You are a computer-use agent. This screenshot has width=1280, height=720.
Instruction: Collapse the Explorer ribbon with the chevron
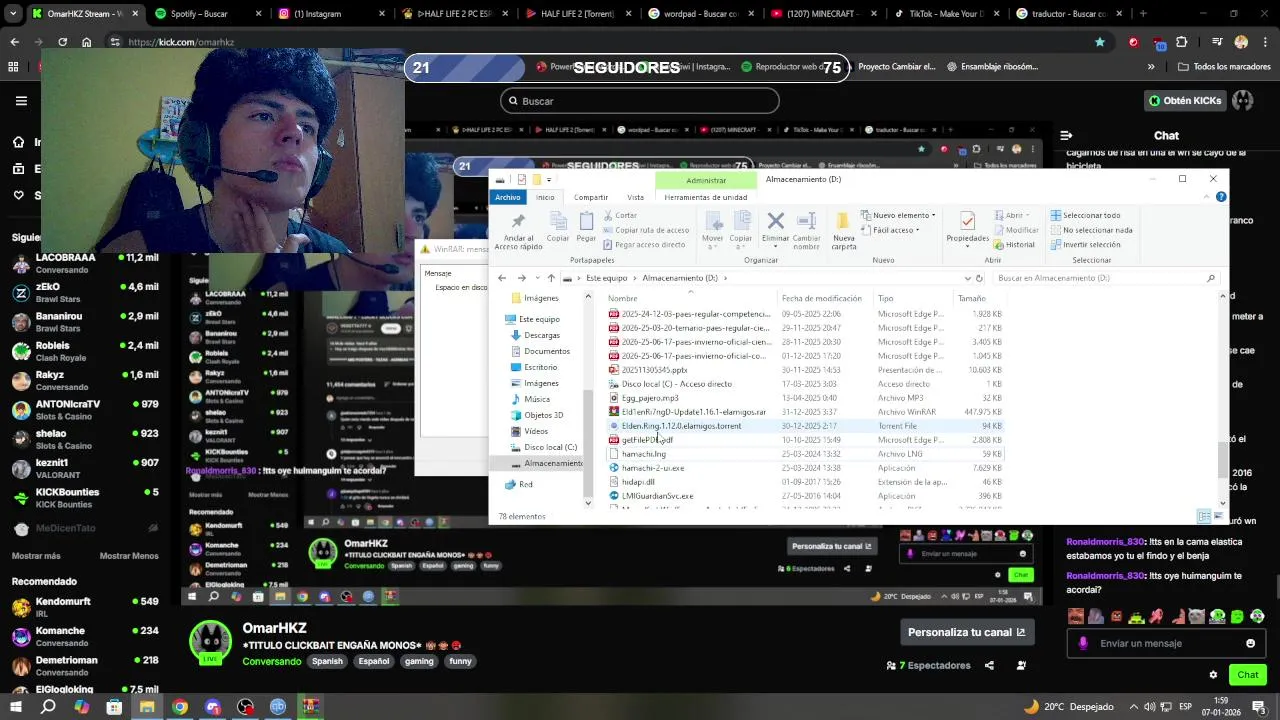pos(1208,197)
